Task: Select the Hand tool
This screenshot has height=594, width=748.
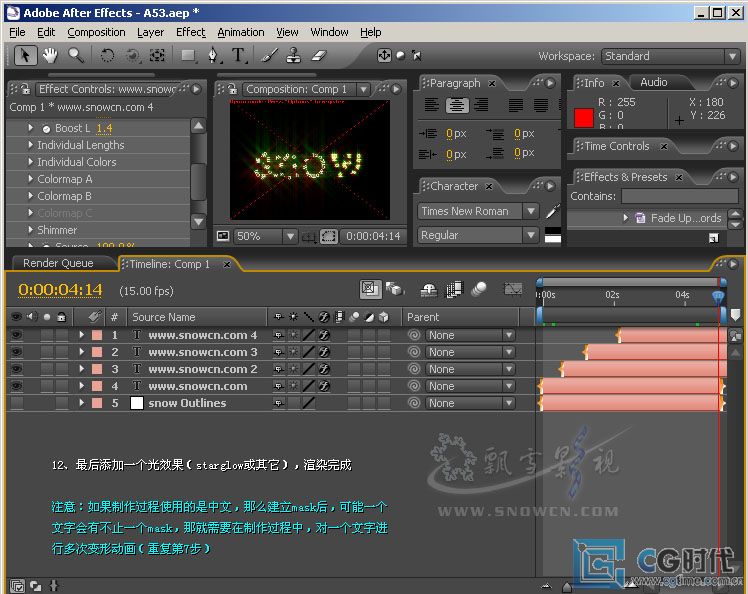Action: [x=50, y=56]
